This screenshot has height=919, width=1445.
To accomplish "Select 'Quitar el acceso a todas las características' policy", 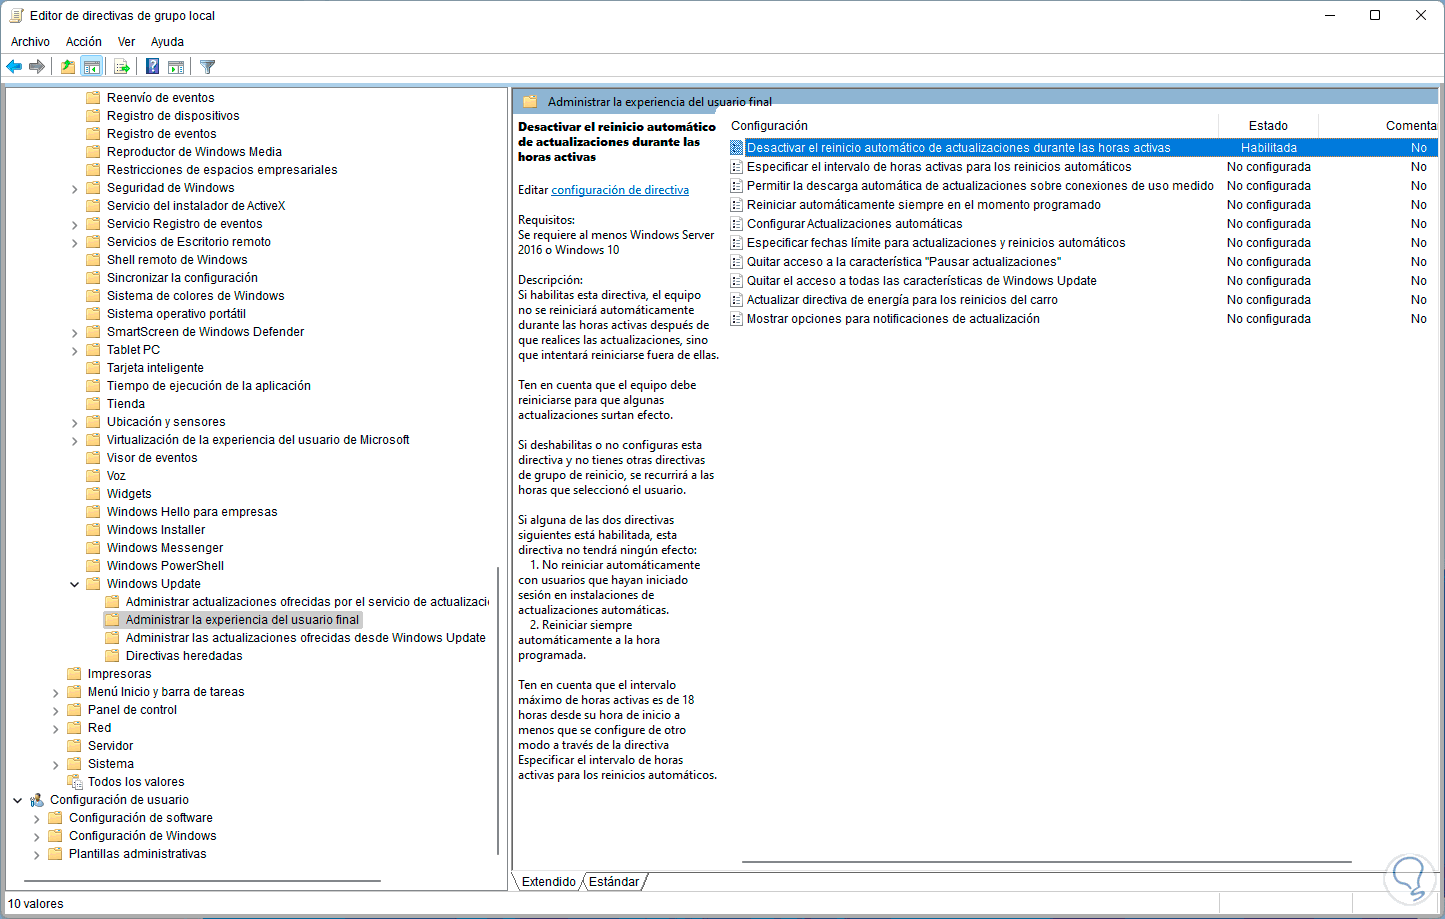I will 921,281.
